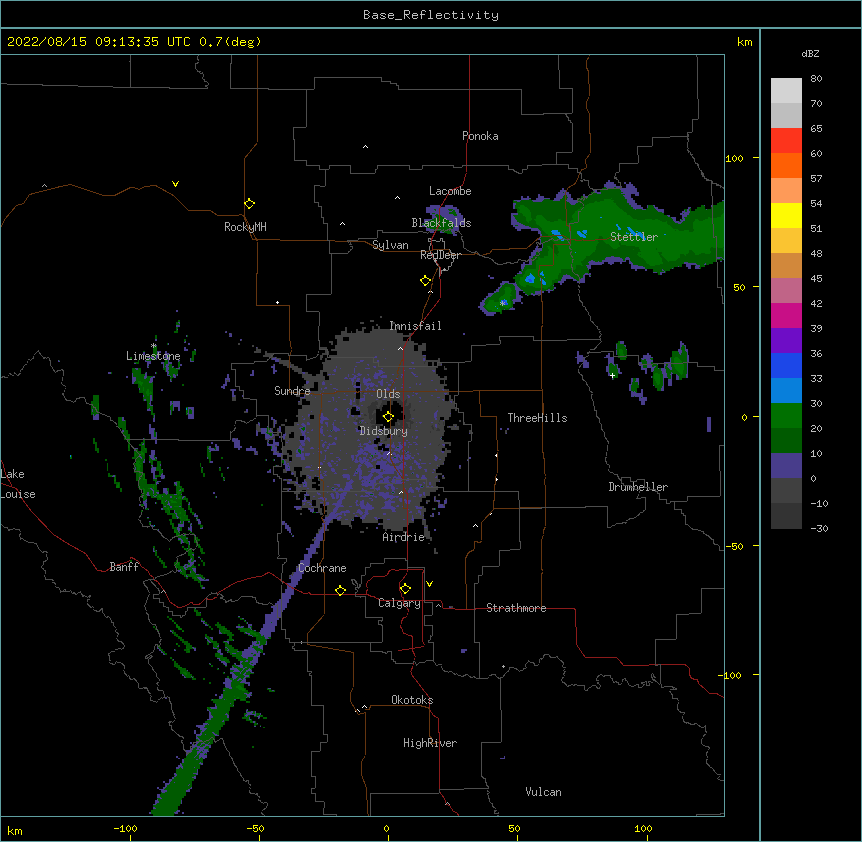This screenshot has width=862, height=842.
Task: Click the -100 tick label on bottom x-axis
Action: (125, 828)
